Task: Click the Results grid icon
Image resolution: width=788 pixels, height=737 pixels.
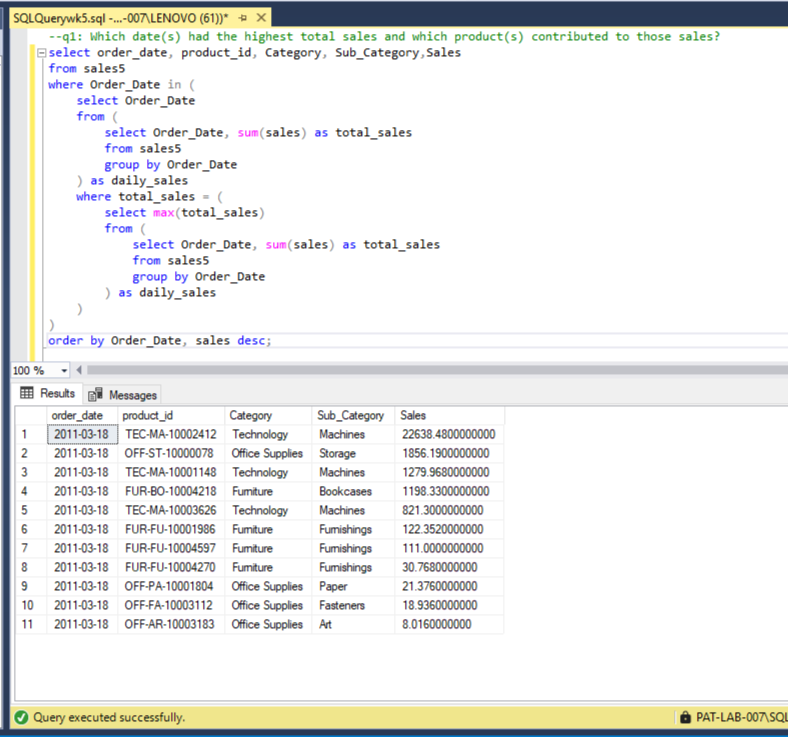Action: coord(27,393)
